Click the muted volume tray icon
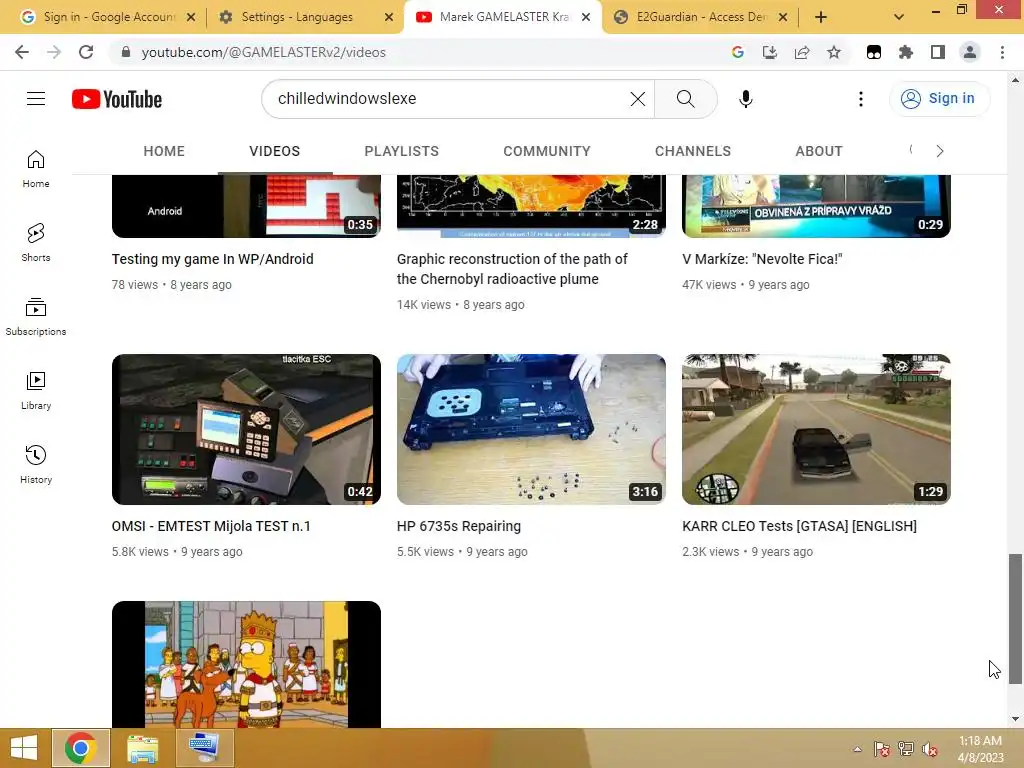This screenshot has height=768, width=1024. [929, 749]
